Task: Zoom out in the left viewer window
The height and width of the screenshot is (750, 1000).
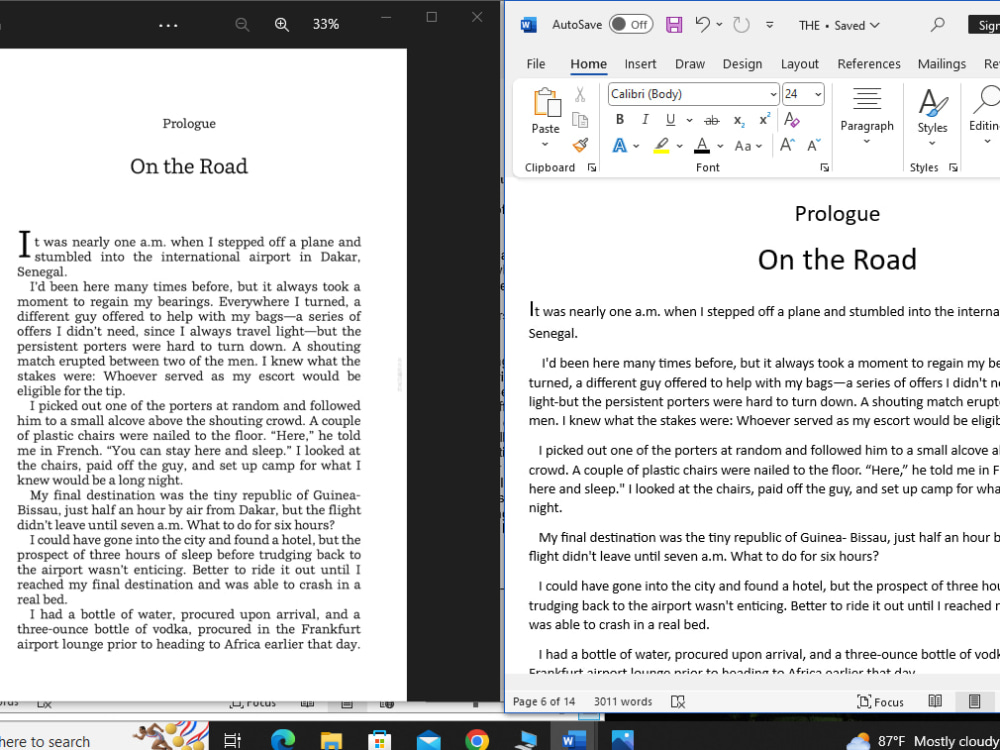Action: coord(242,25)
